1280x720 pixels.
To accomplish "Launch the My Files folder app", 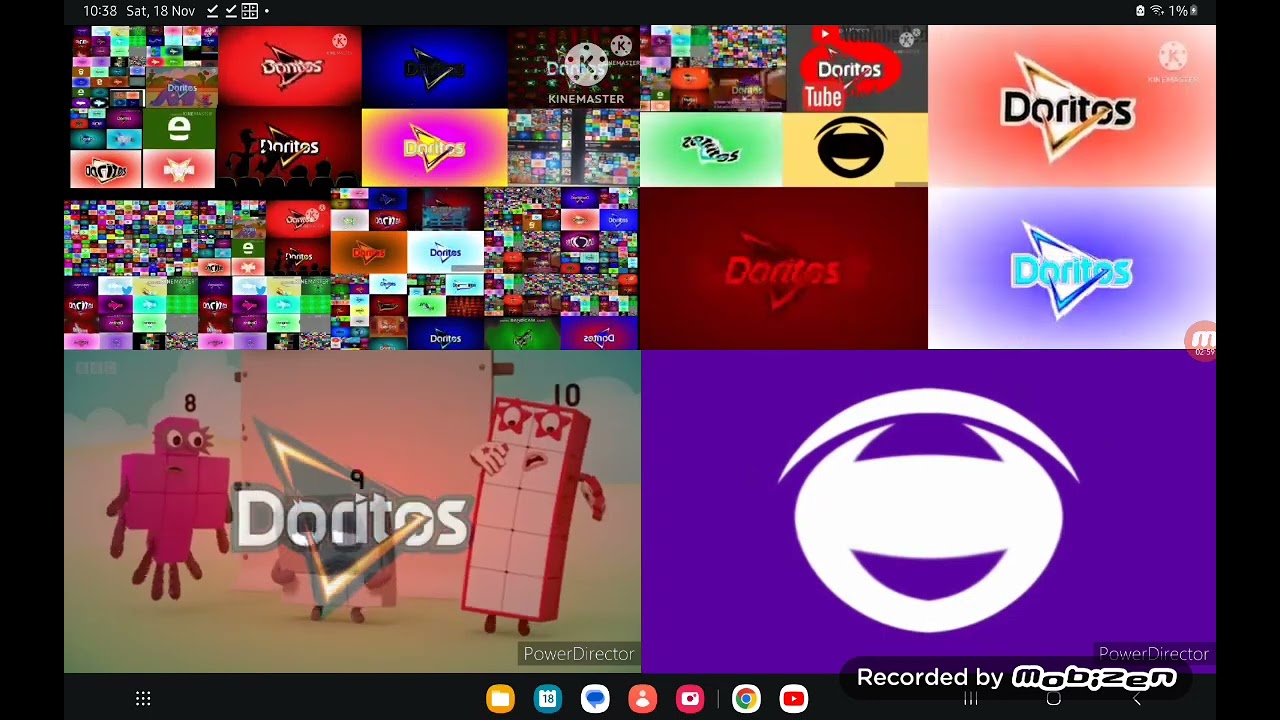I will (x=500, y=699).
